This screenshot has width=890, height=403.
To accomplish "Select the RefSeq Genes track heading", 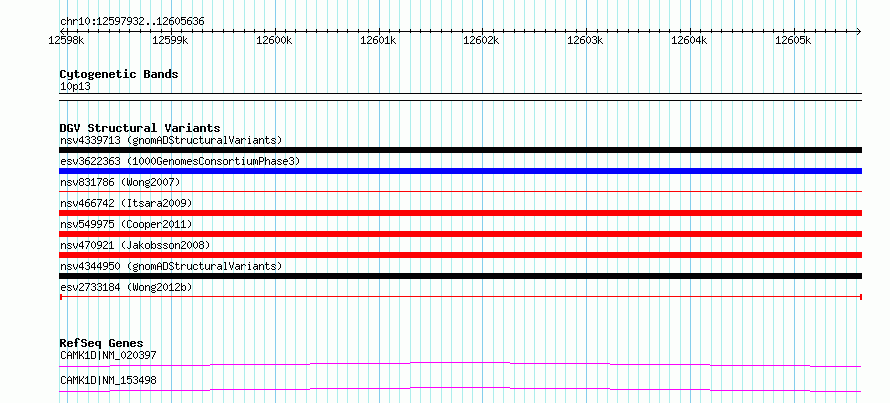I will pos(101,343).
